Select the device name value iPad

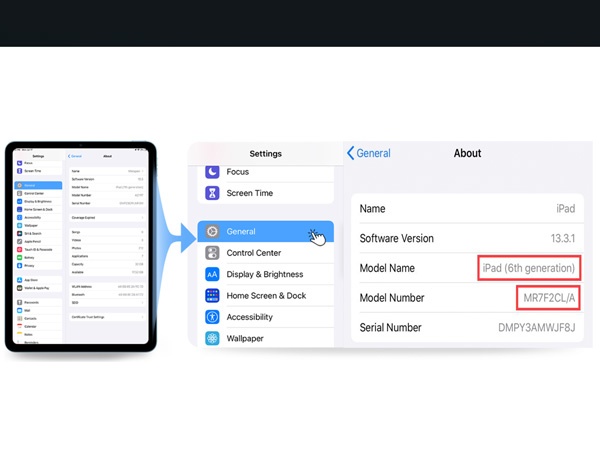tap(566, 209)
